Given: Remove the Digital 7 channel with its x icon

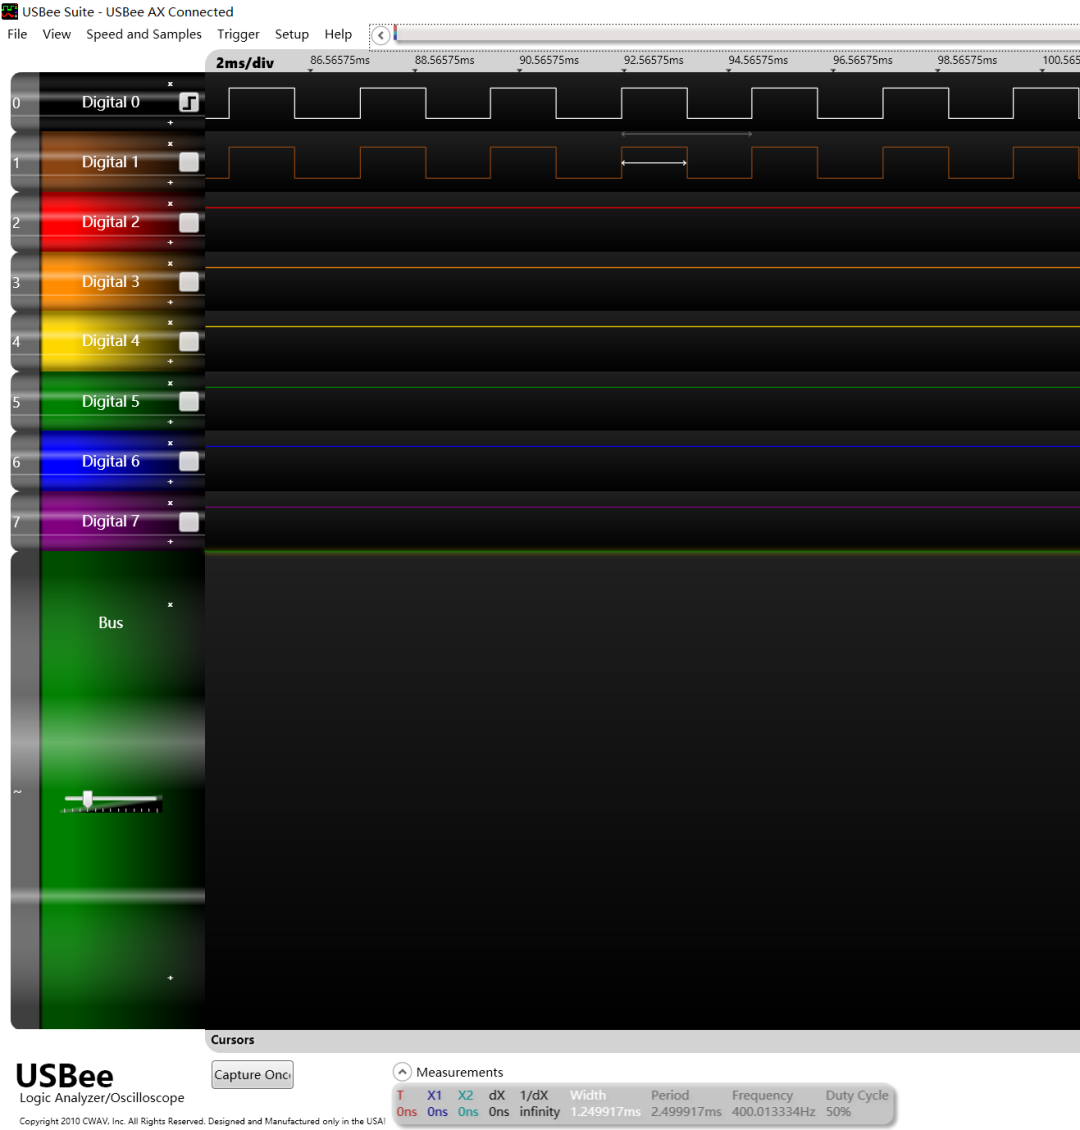Looking at the screenshot, I should tap(170, 503).
